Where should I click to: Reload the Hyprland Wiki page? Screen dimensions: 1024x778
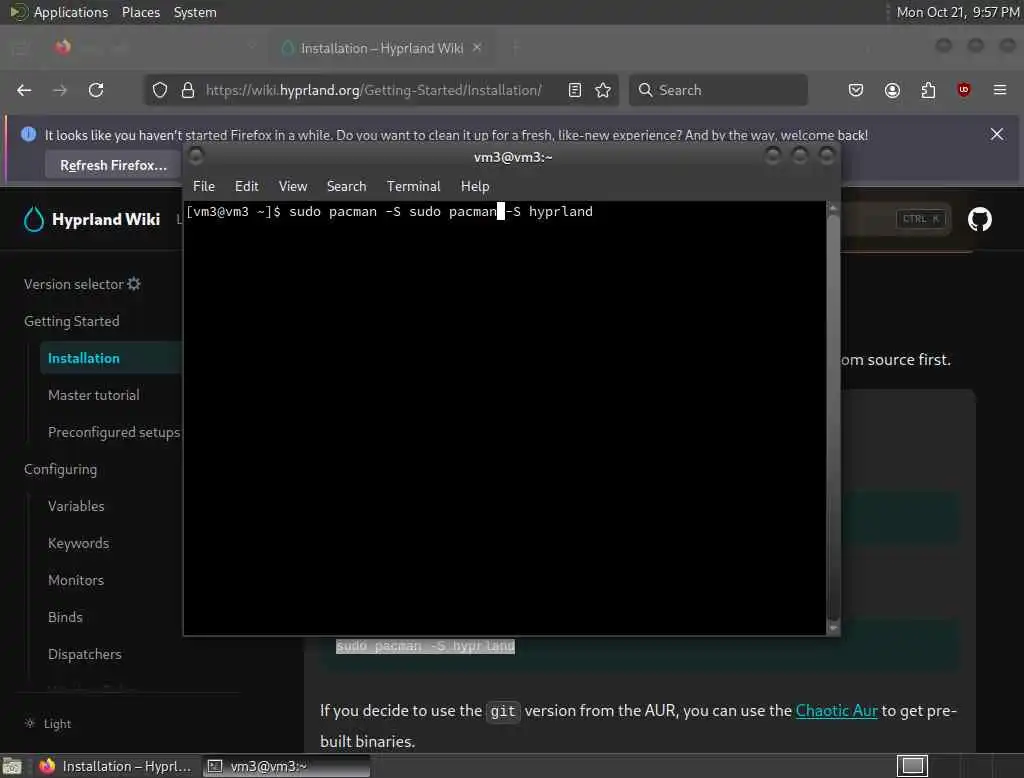tap(96, 90)
